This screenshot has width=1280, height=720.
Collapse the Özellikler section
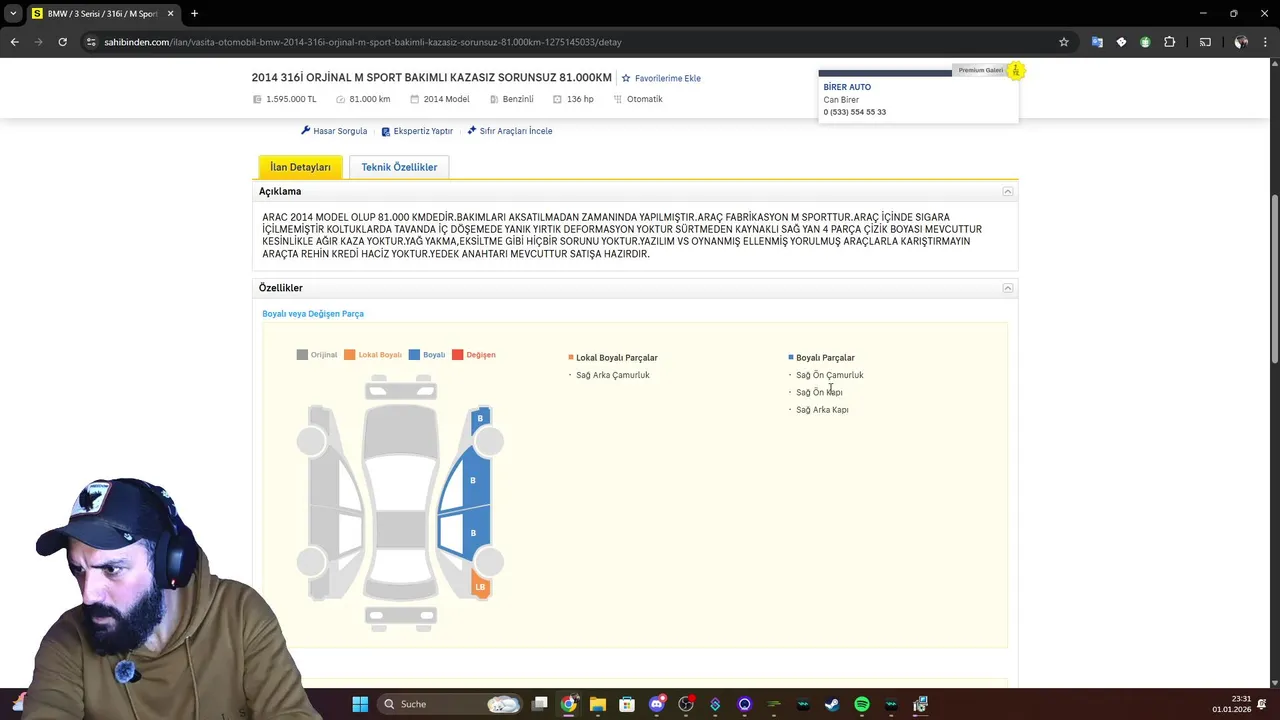point(1008,288)
